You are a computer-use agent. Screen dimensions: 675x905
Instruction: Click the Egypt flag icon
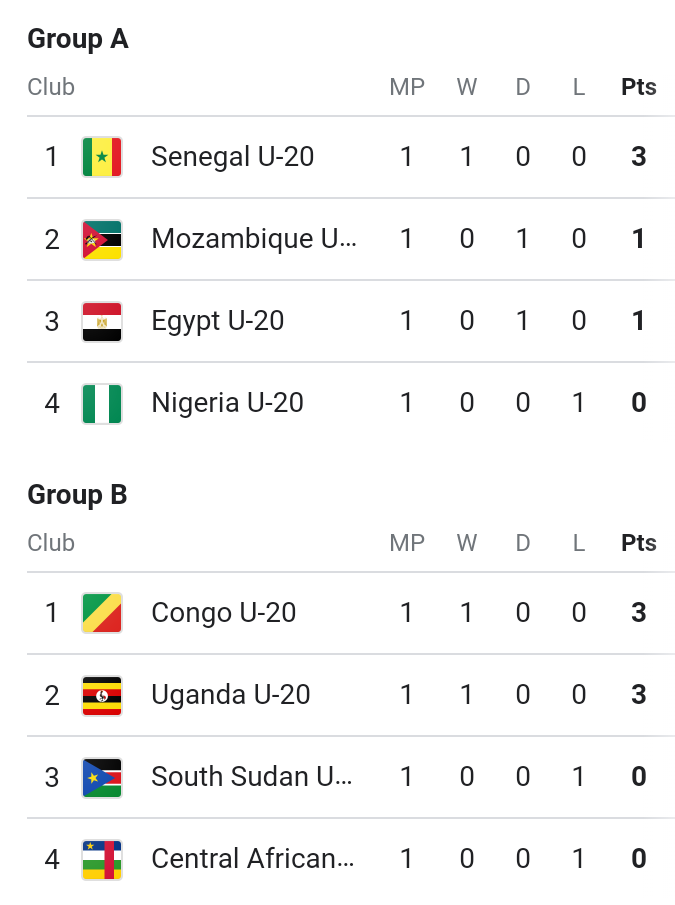click(x=102, y=321)
